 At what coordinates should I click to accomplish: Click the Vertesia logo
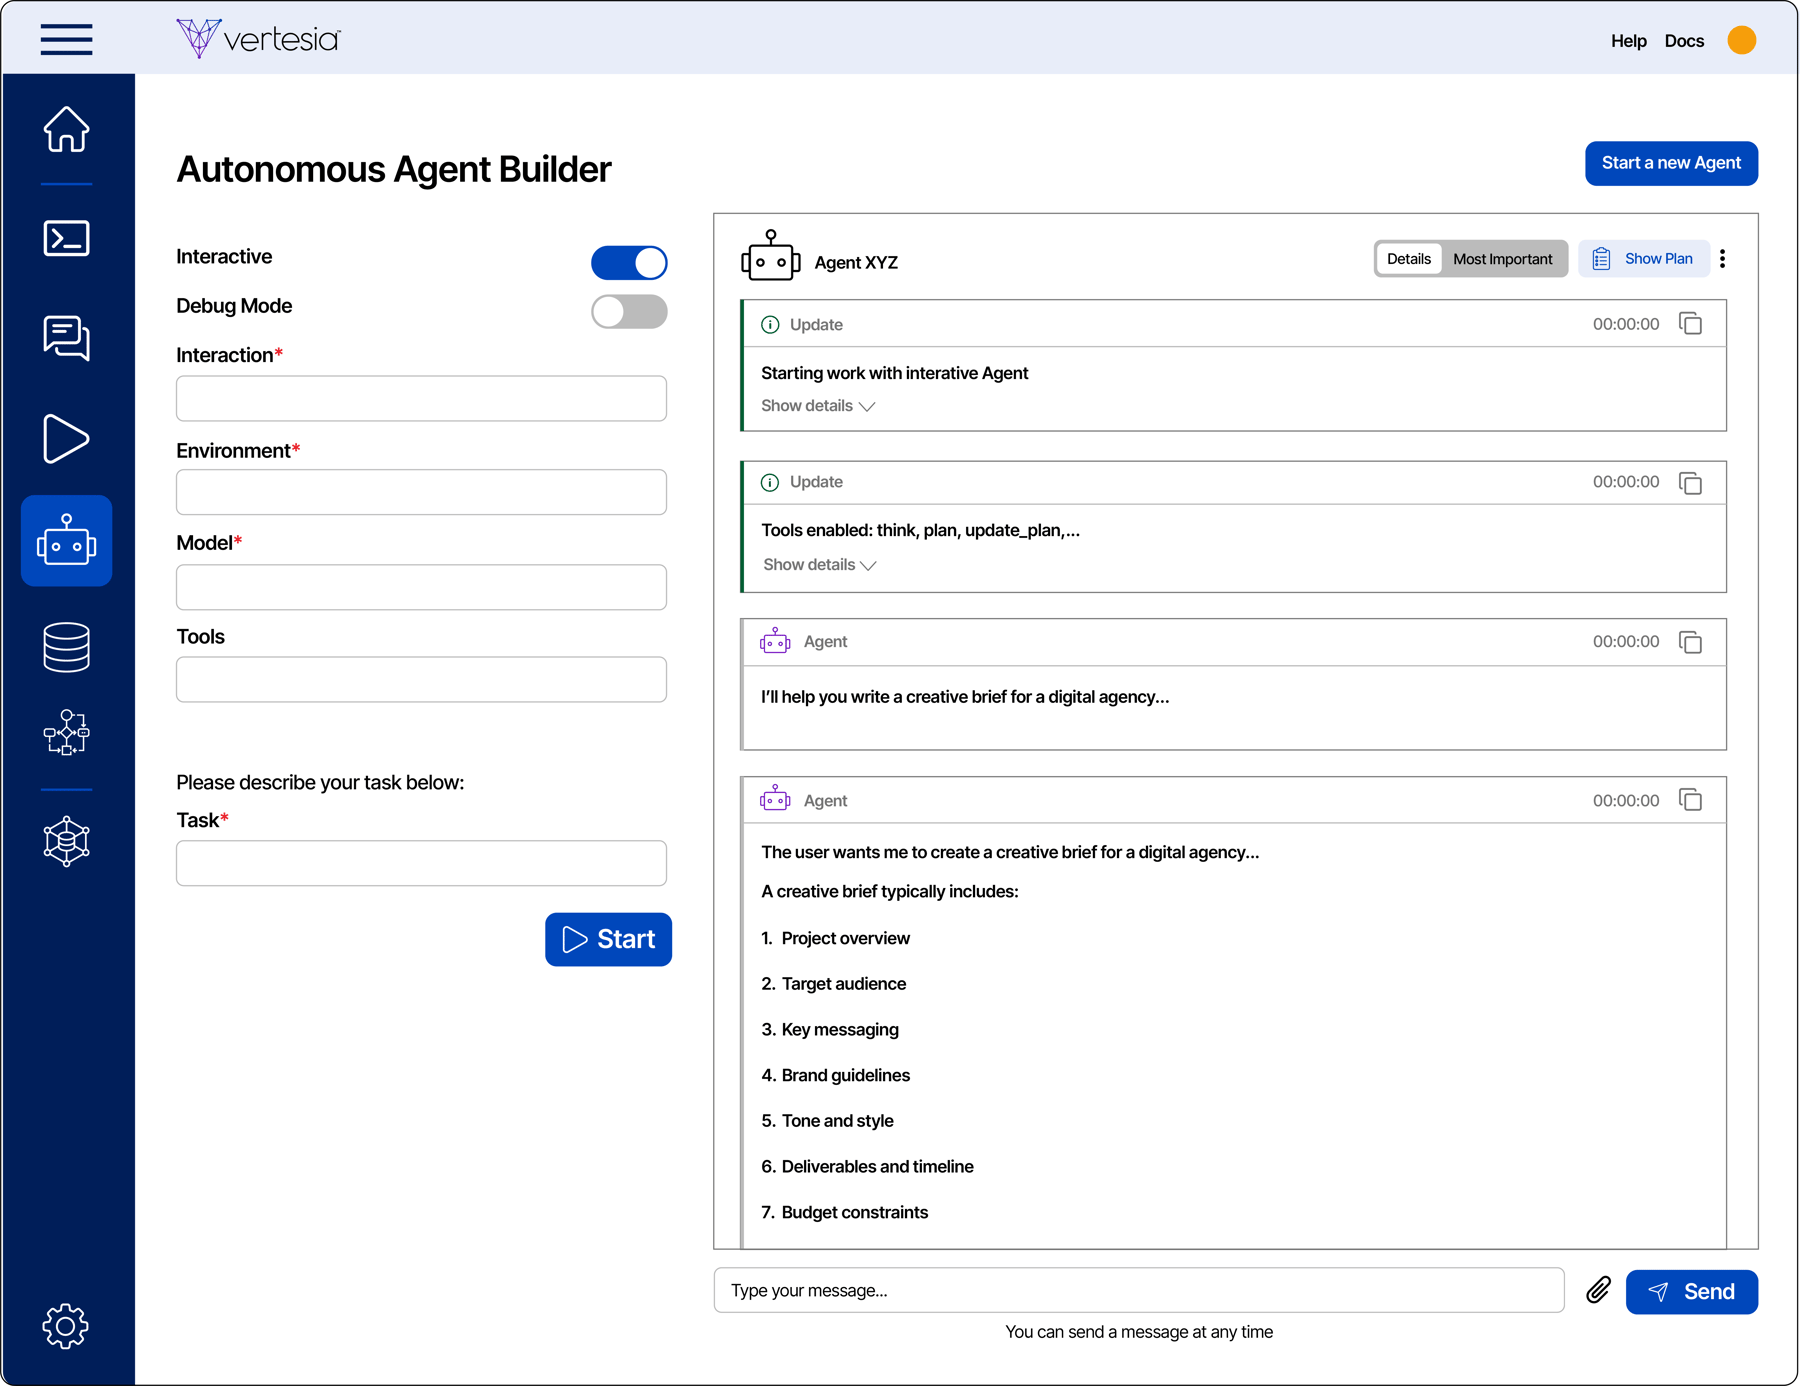258,39
